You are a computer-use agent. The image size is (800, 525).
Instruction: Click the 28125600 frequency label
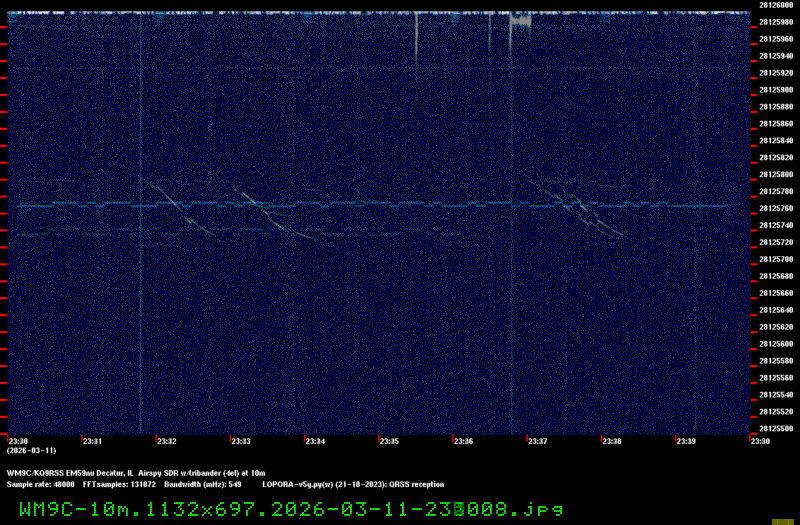pos(776,344)
